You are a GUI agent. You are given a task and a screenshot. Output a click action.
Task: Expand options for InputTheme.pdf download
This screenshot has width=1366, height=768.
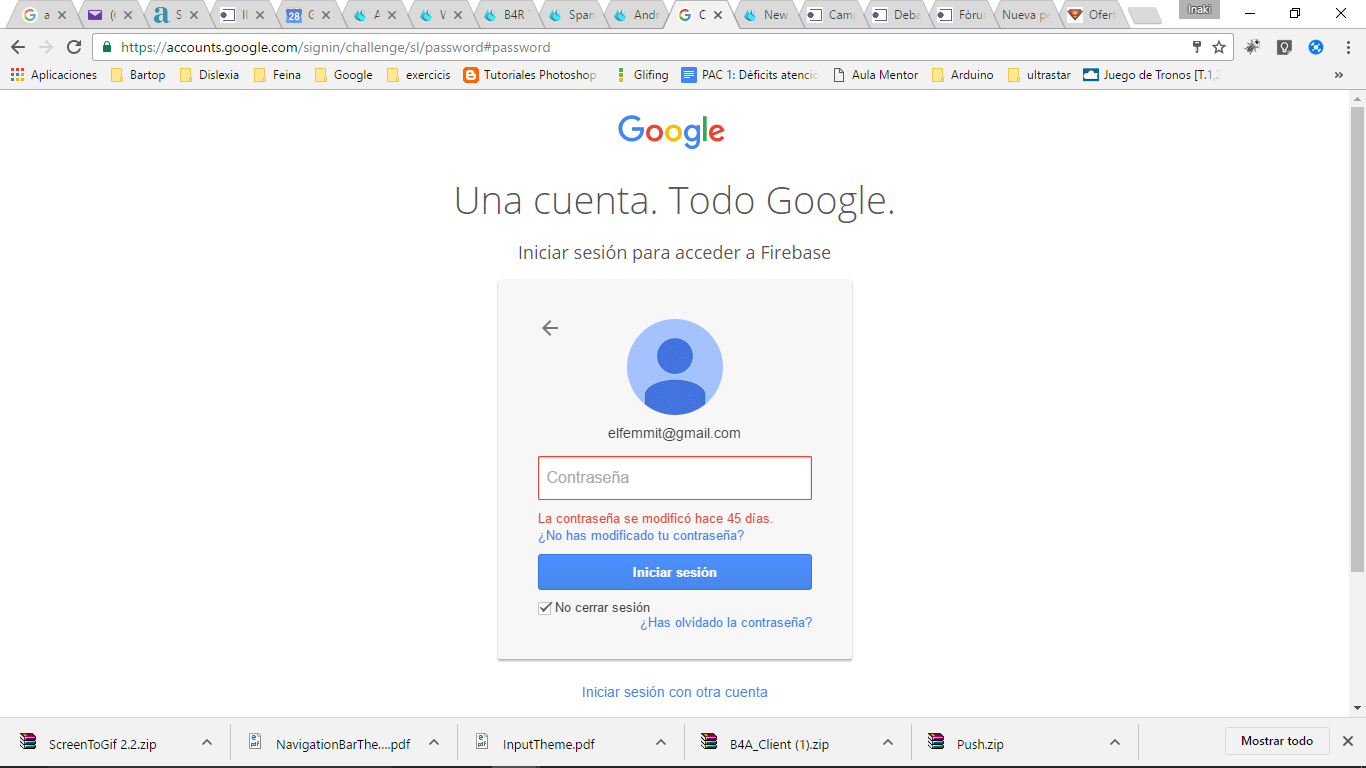point(661,742)
